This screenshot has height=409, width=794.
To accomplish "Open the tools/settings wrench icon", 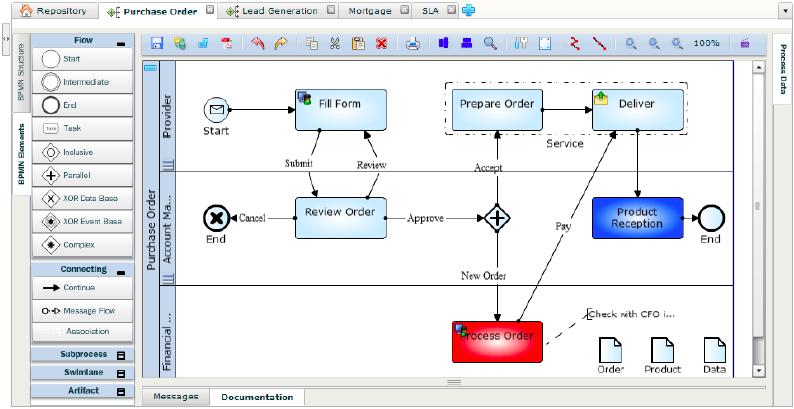I will pos(521,44).
